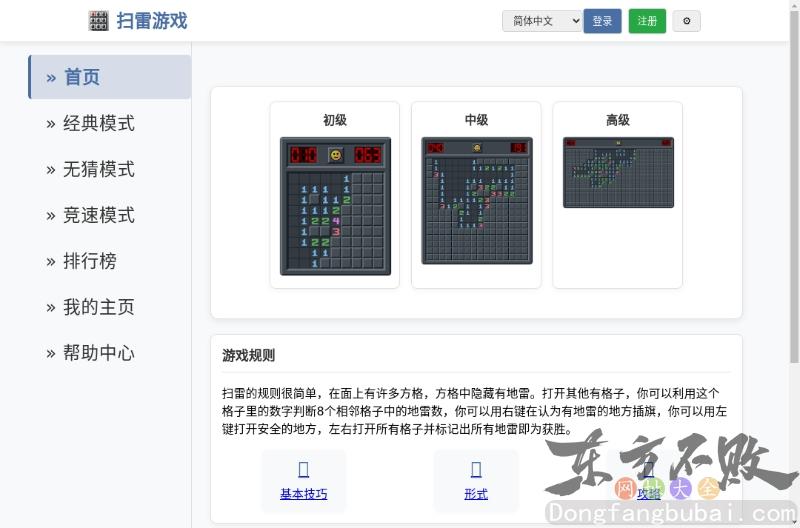Click the icon above 攻略

[648, 470]
